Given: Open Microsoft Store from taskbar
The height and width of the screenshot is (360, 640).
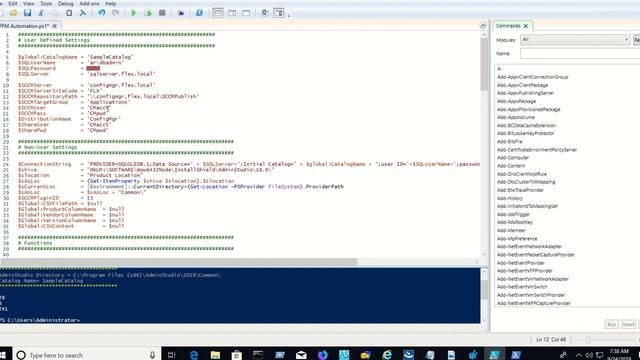Looking at the screenshot, I should (x=236, y=355).
